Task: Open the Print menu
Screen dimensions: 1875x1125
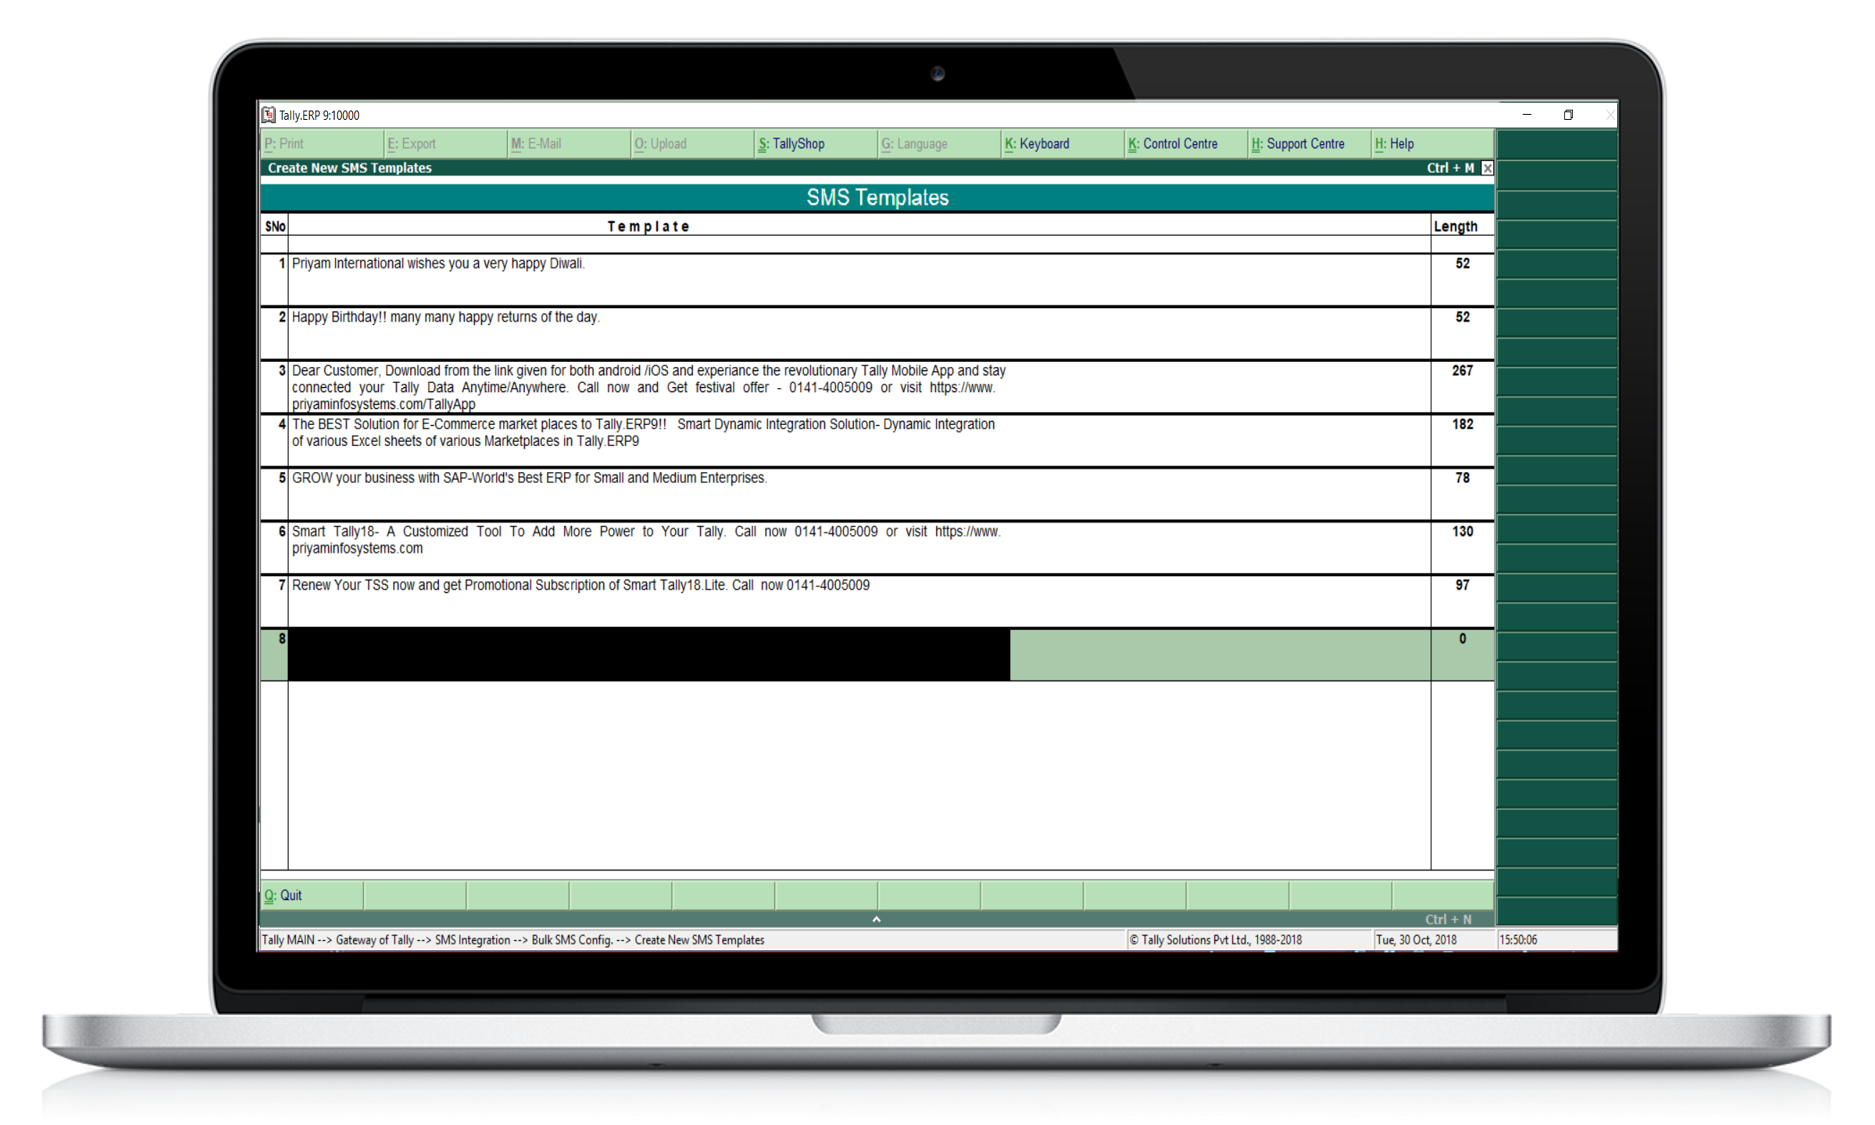Action: click(x=321, y=144)
